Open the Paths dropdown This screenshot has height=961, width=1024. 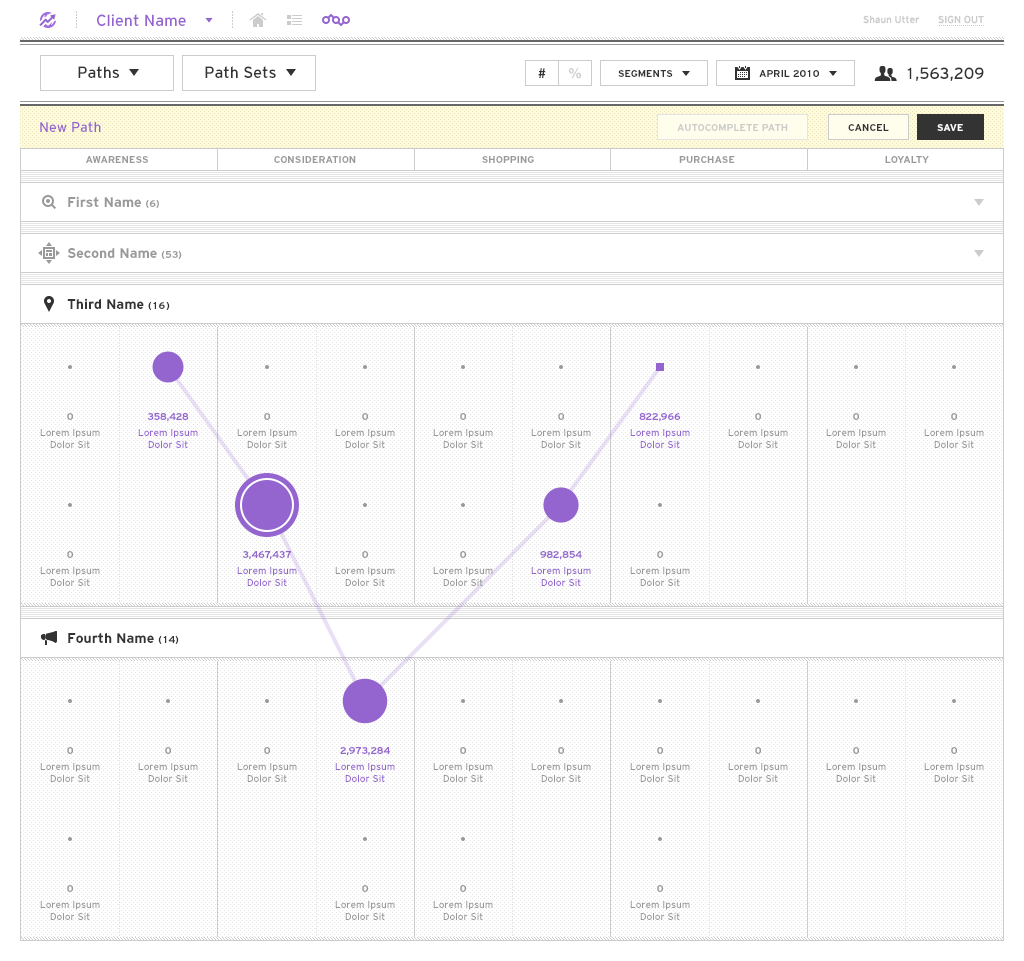107,73
